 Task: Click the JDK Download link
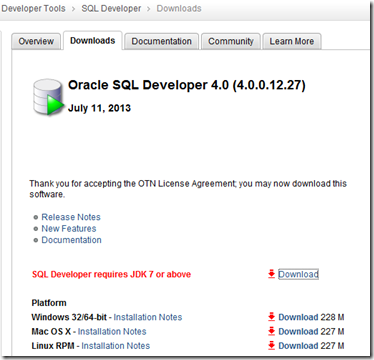tap(298, 274)
